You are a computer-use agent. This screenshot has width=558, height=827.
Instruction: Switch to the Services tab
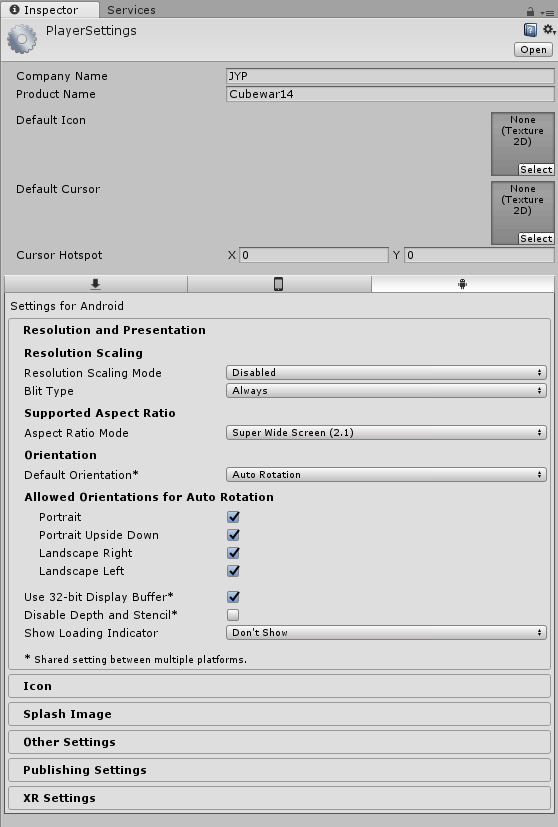(x=131, y=10)
